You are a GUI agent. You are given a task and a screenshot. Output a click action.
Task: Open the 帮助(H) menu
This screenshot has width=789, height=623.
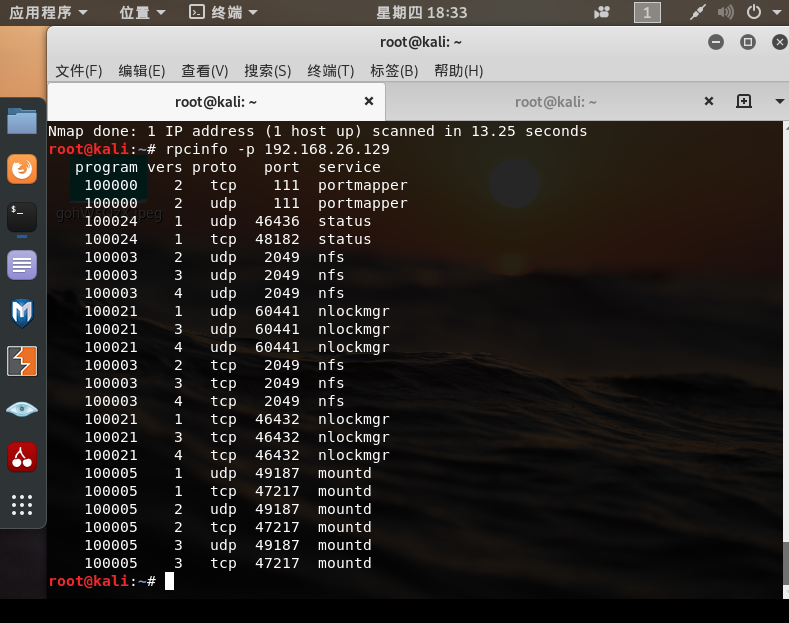458,71
